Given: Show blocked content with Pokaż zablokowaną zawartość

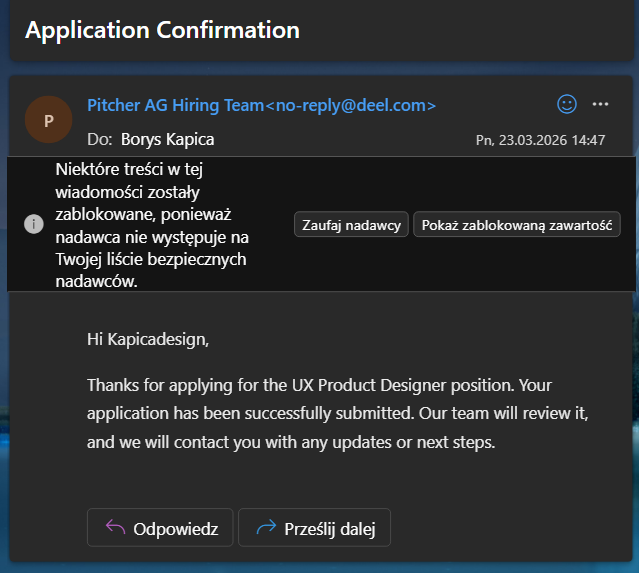Looking at the screenshot, I should click(516, 224).
